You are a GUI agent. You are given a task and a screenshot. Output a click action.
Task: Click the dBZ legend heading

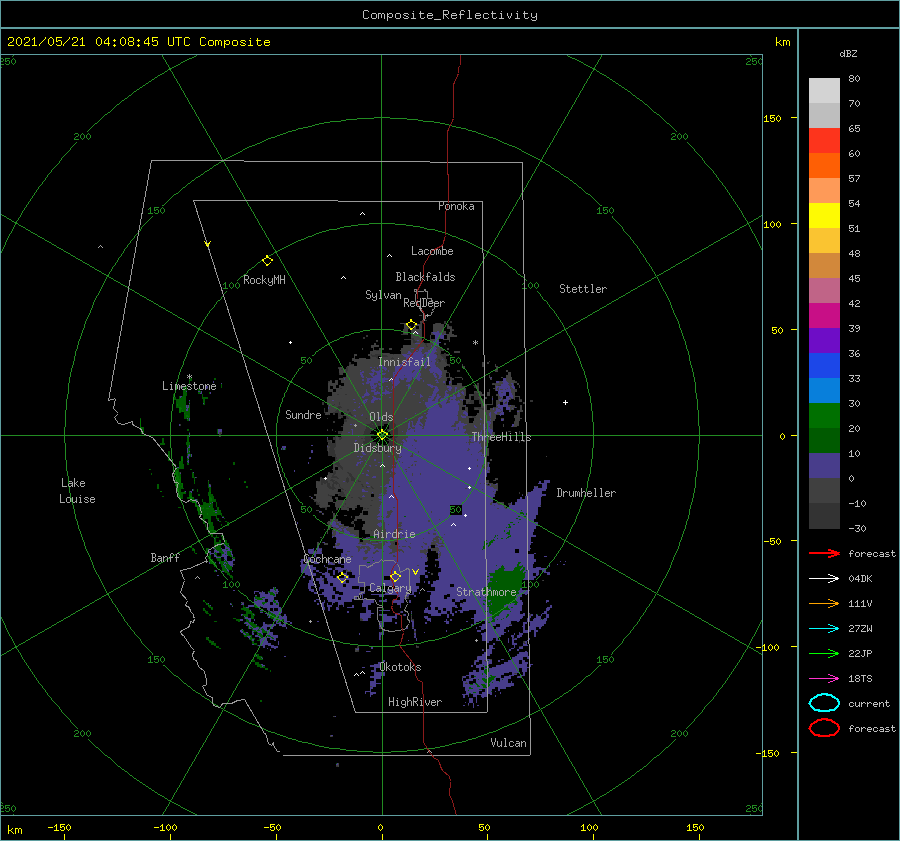tap(848, 53)
